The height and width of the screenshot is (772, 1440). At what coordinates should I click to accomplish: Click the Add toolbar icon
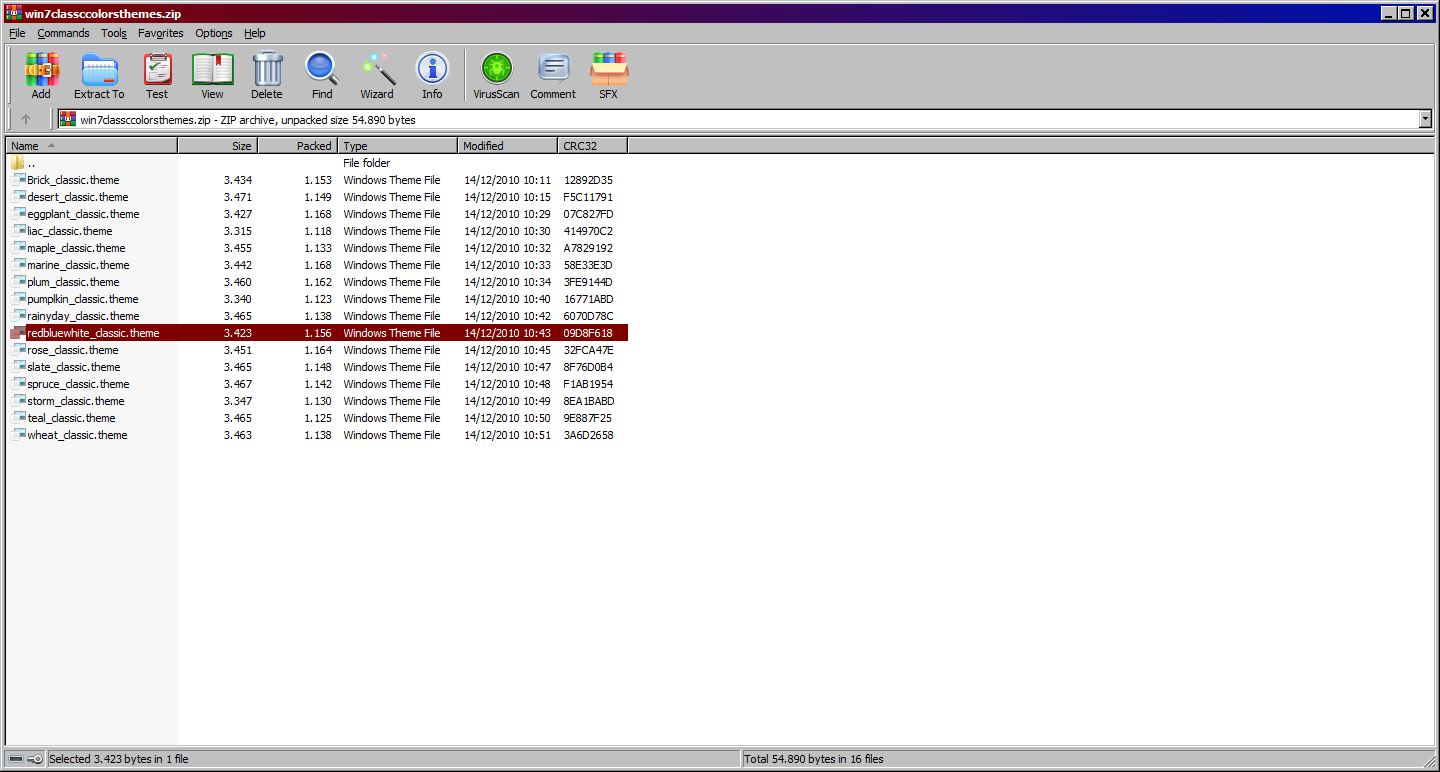[41, 69]
